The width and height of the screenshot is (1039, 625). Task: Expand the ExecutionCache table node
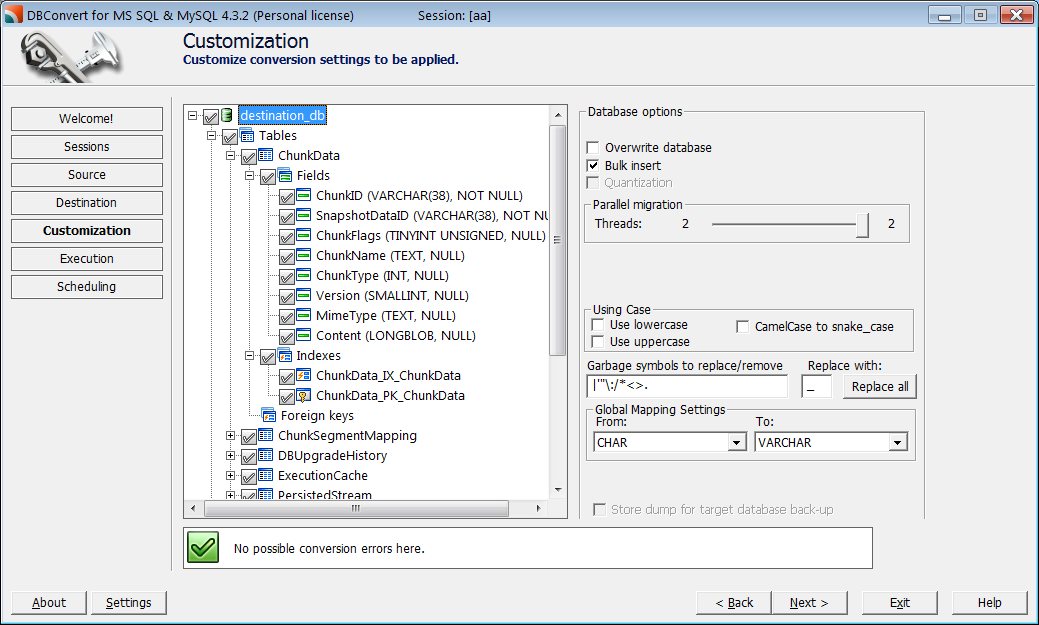pos(231,475)
